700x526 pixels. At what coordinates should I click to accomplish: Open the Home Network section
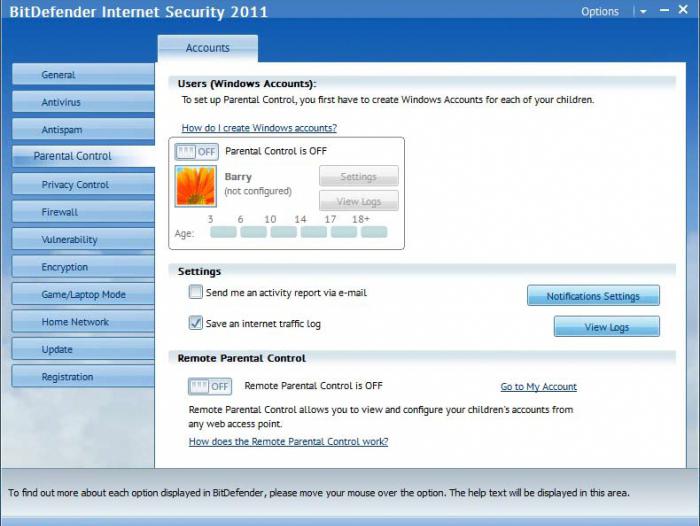click(x=83, y=322)
